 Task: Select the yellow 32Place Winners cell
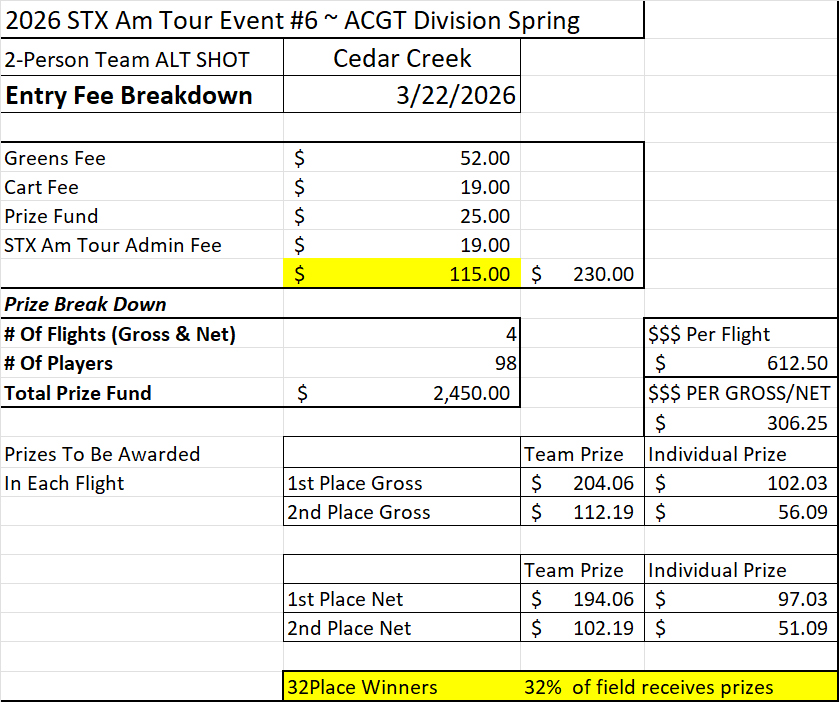pyautogui.click(x=362, y=687)
